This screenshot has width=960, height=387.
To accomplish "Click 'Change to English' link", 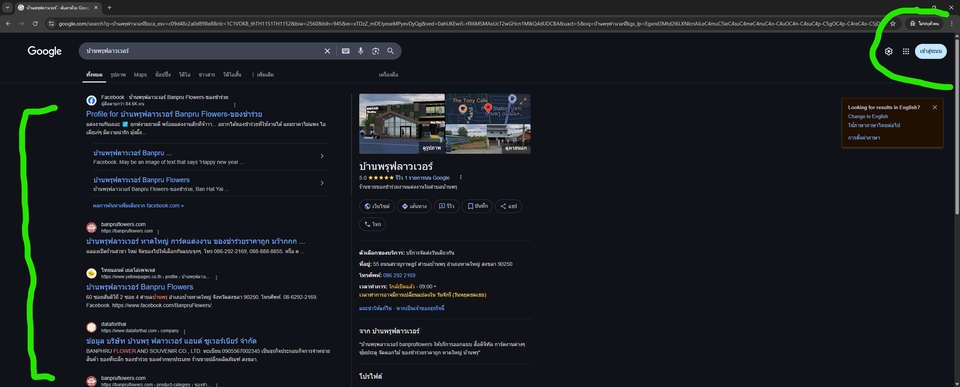I will coord(868,116).
